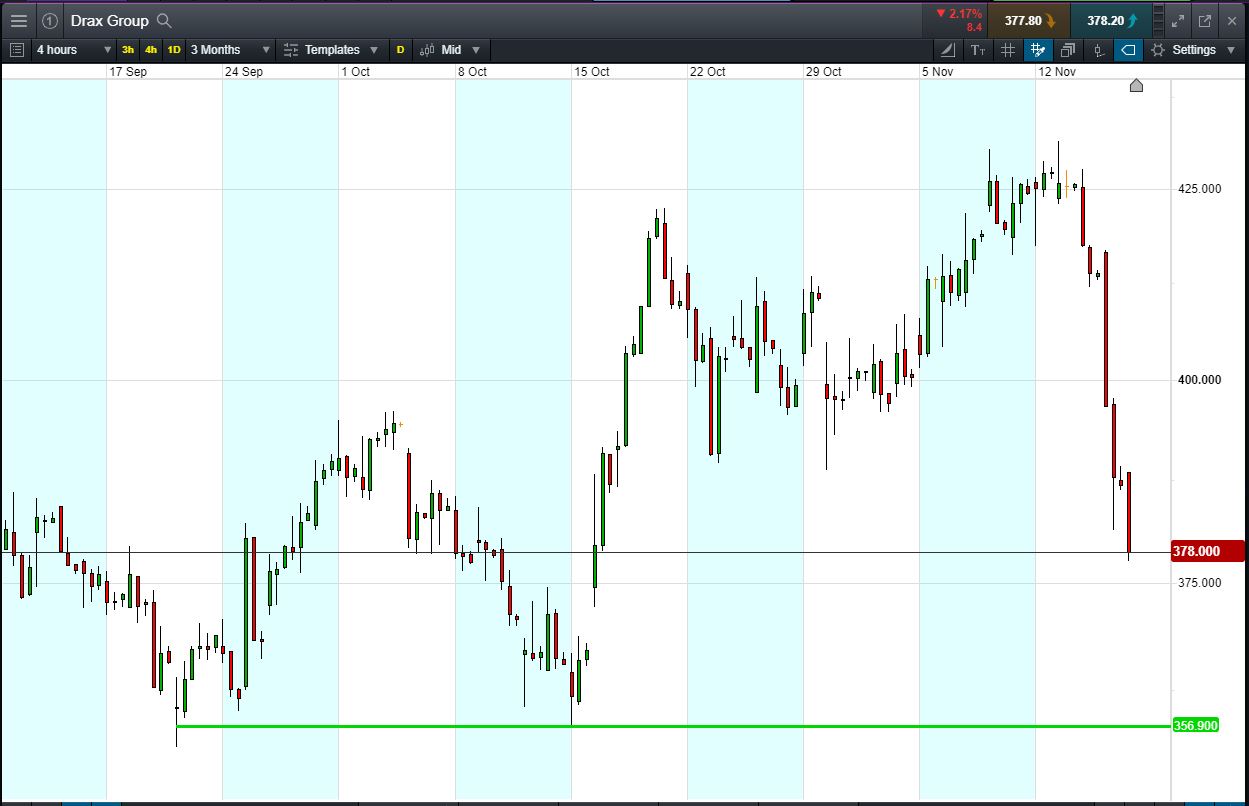Screen dimensions: 1249x806
Task: Close the Drax Group chart
Action: (x=1231, y=20)
